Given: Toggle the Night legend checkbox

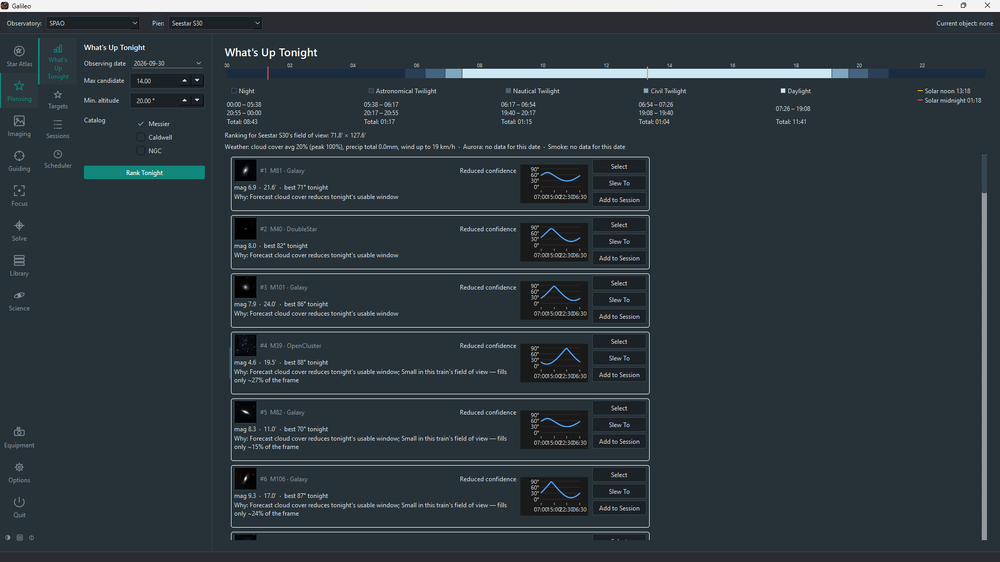Looking at the screenshot, I should pos(234,91).
